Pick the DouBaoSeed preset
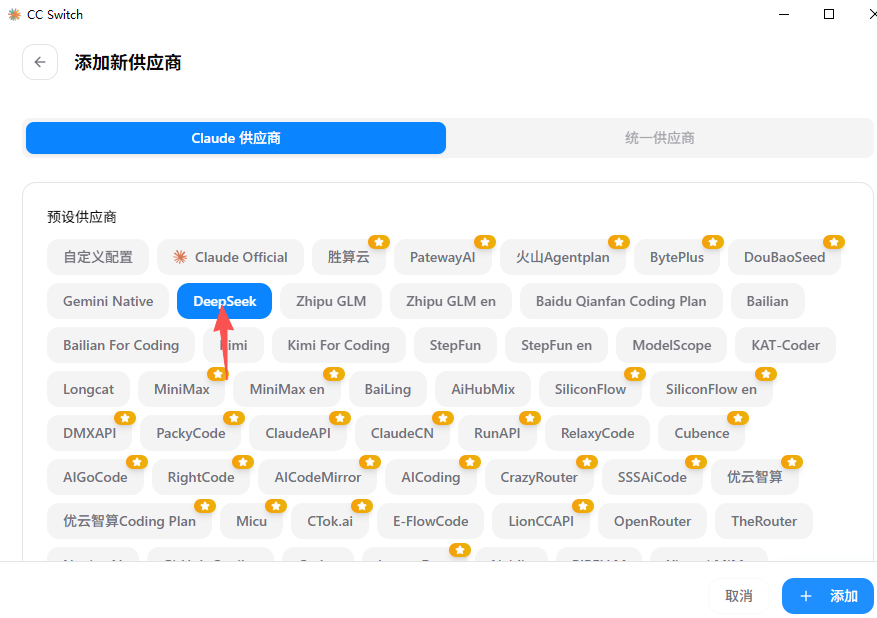 tap(784, 257)
